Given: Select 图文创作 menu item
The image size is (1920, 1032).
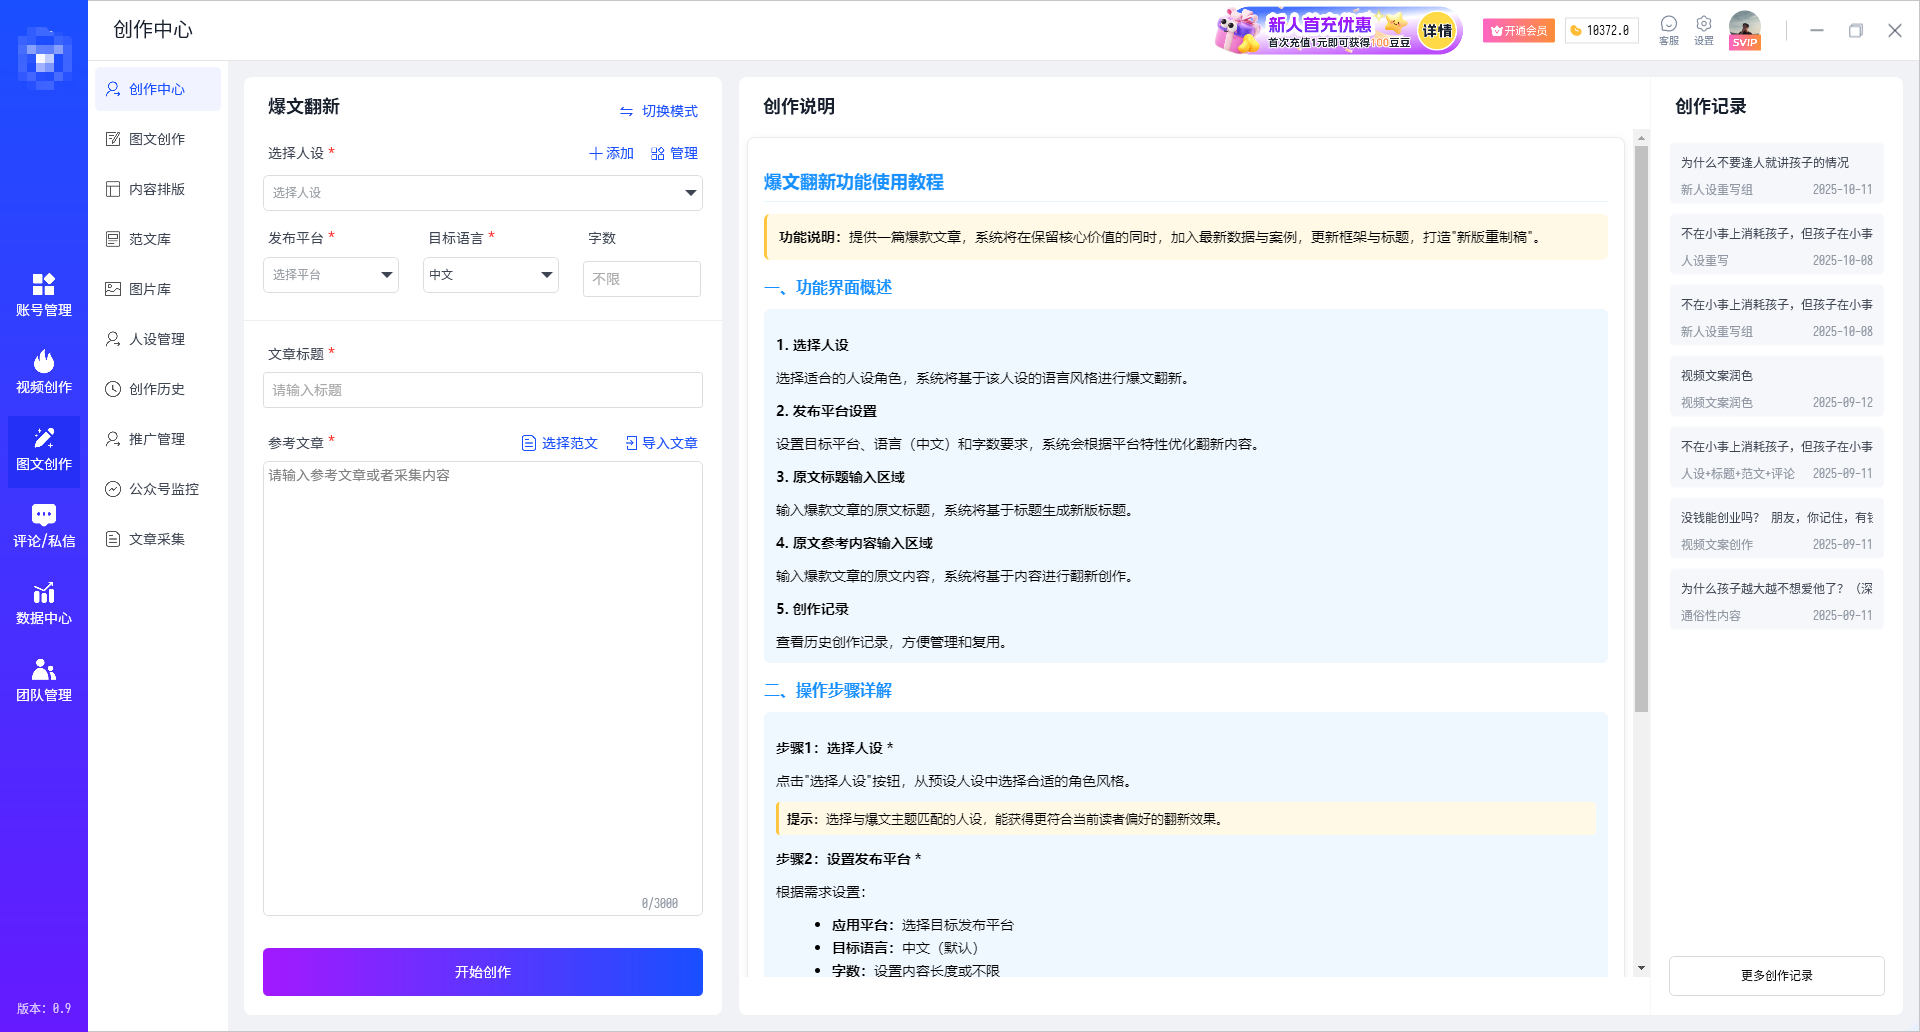Looking at the screenshot, I should (154, 139).
